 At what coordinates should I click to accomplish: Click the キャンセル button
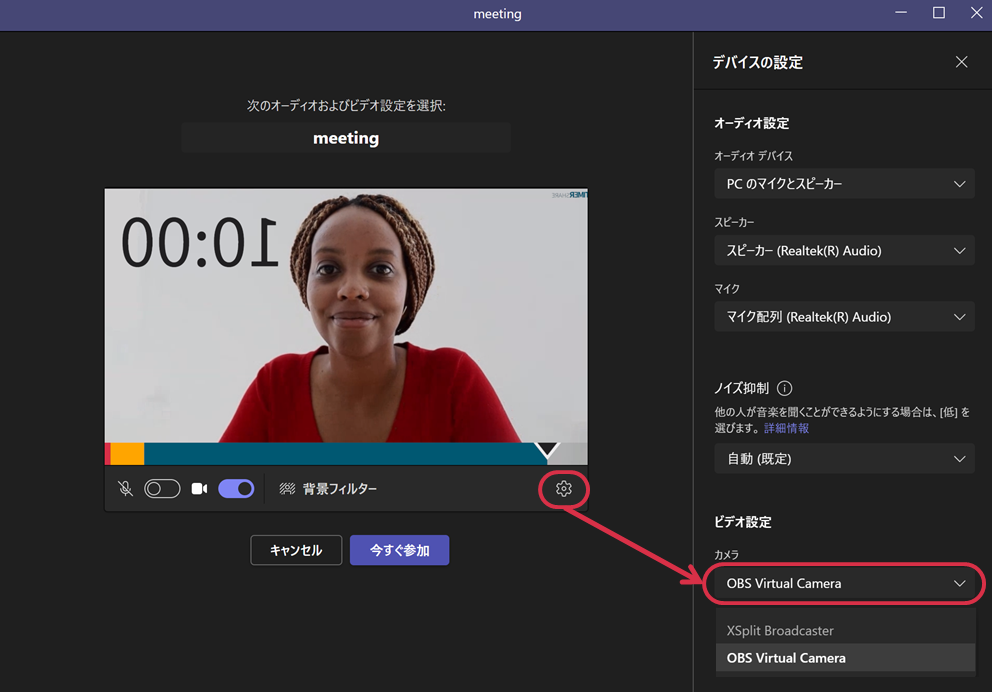click(x=296, y=550)
